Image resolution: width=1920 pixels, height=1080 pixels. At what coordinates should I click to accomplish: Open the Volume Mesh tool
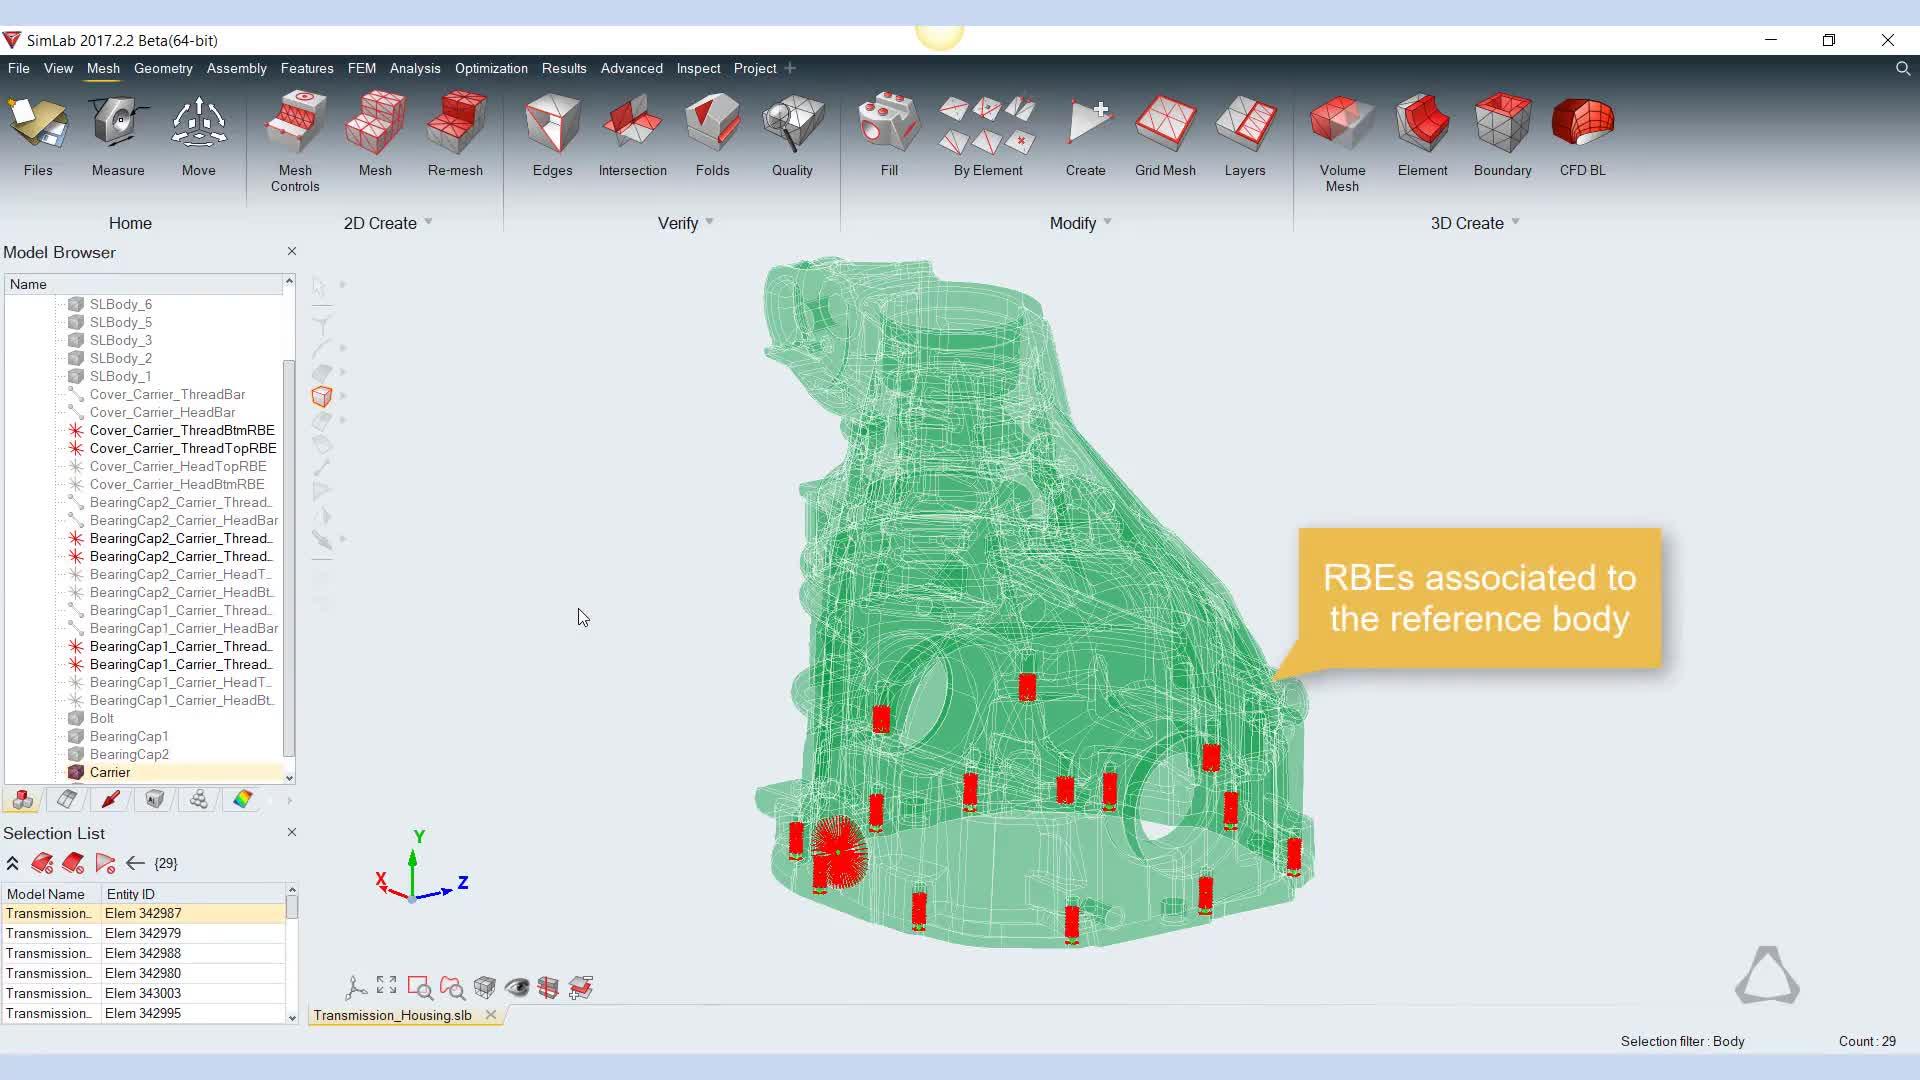1341,140
